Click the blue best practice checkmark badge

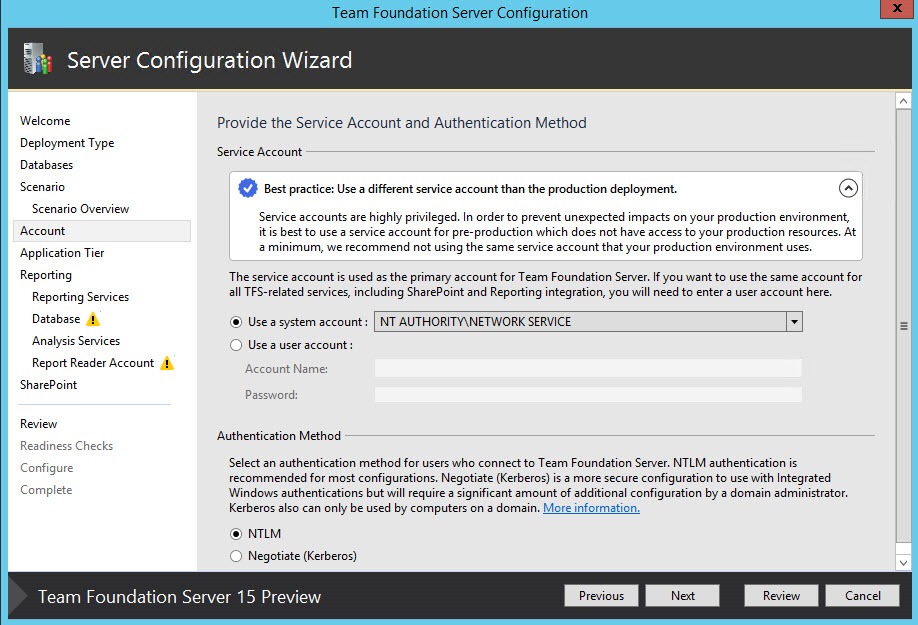coord(248,188)
